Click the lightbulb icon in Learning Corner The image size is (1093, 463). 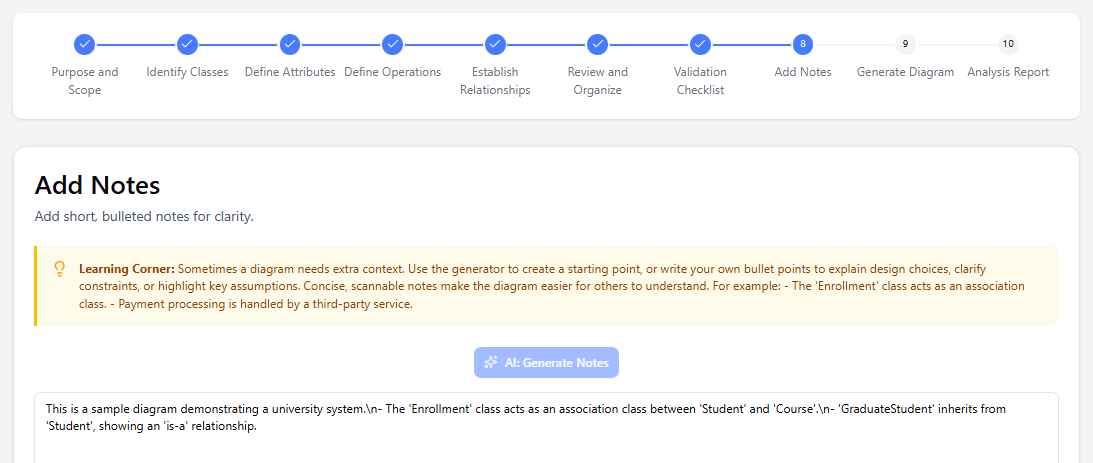pyautogui.click(x=59, y=269)
